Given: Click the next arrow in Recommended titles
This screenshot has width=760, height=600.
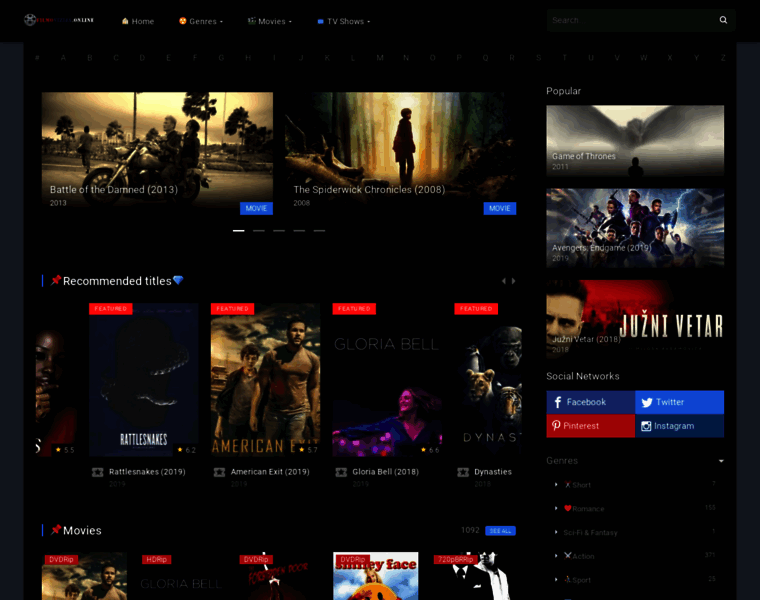Looking at the screenshot, I should click(514, 281).
